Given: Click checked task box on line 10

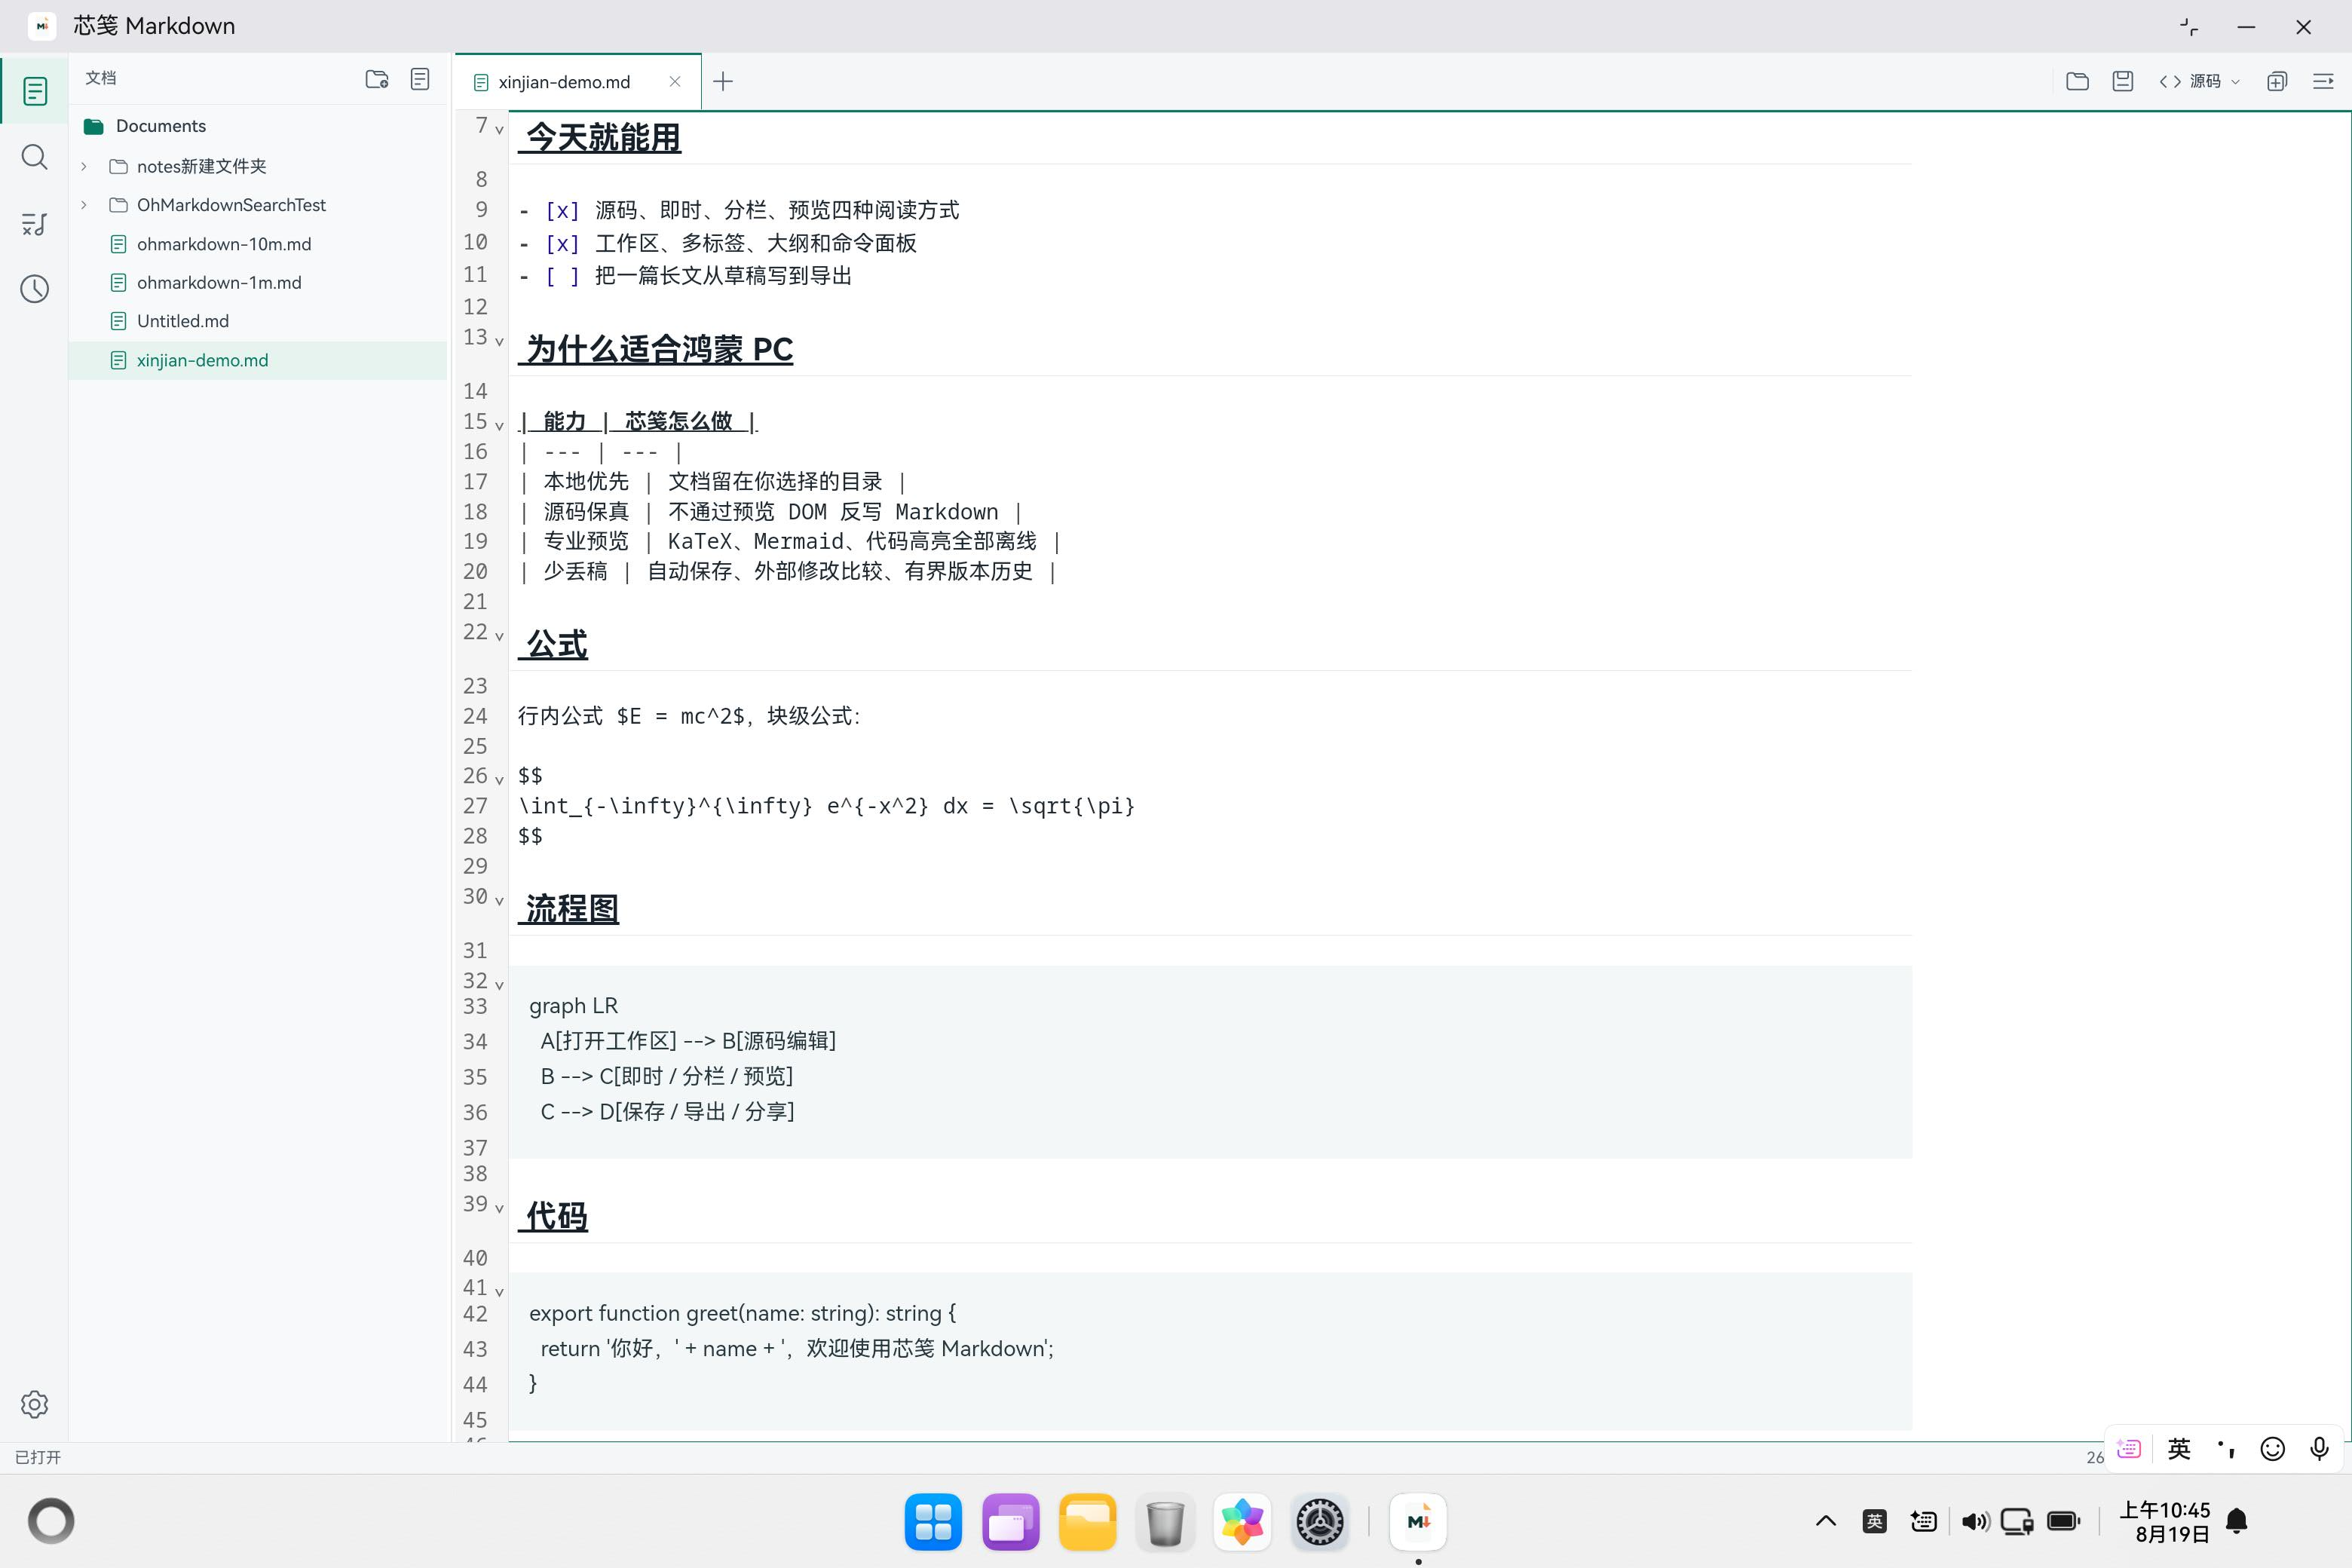Looking at the screenshot, I should tap(562, 244).
